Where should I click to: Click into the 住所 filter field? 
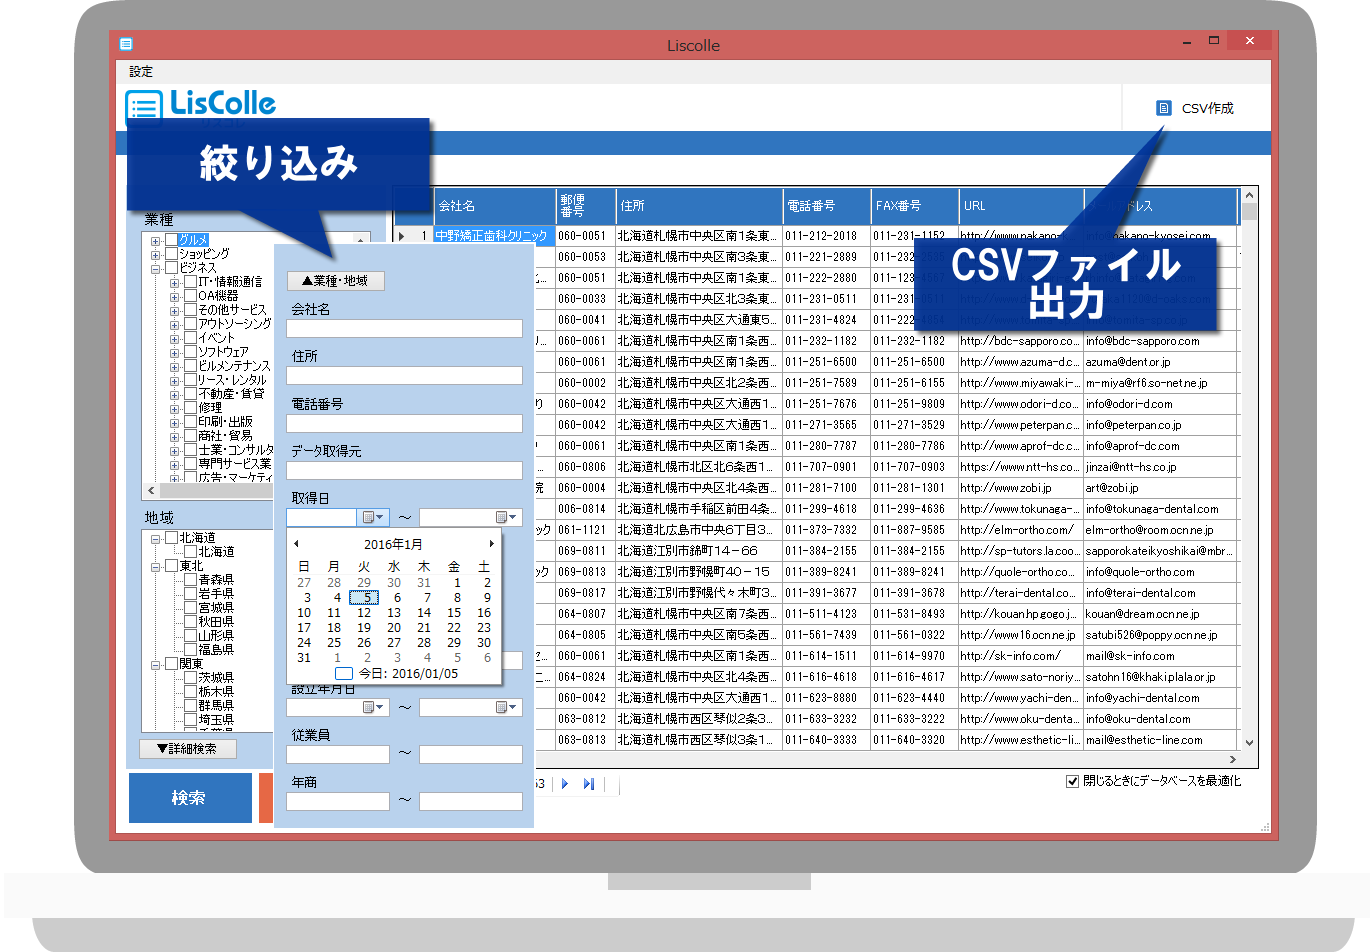click(404, 376)
